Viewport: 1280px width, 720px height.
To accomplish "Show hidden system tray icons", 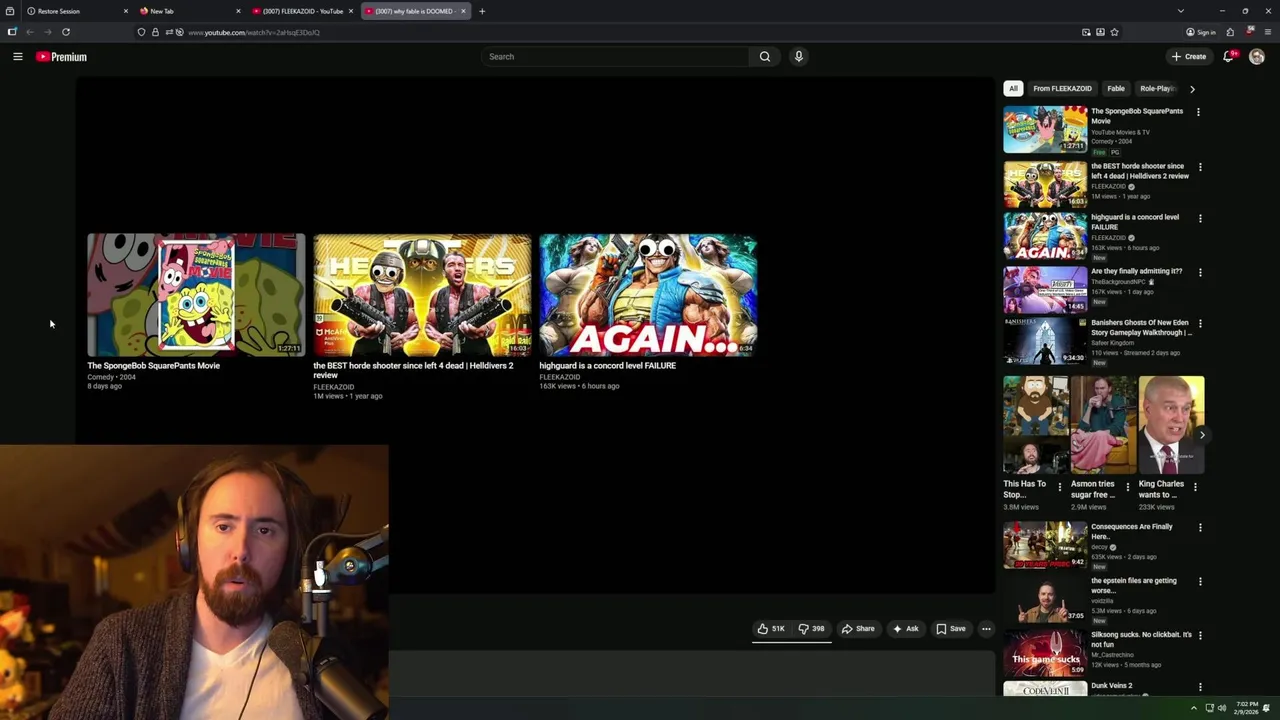I will (1193, 708).
